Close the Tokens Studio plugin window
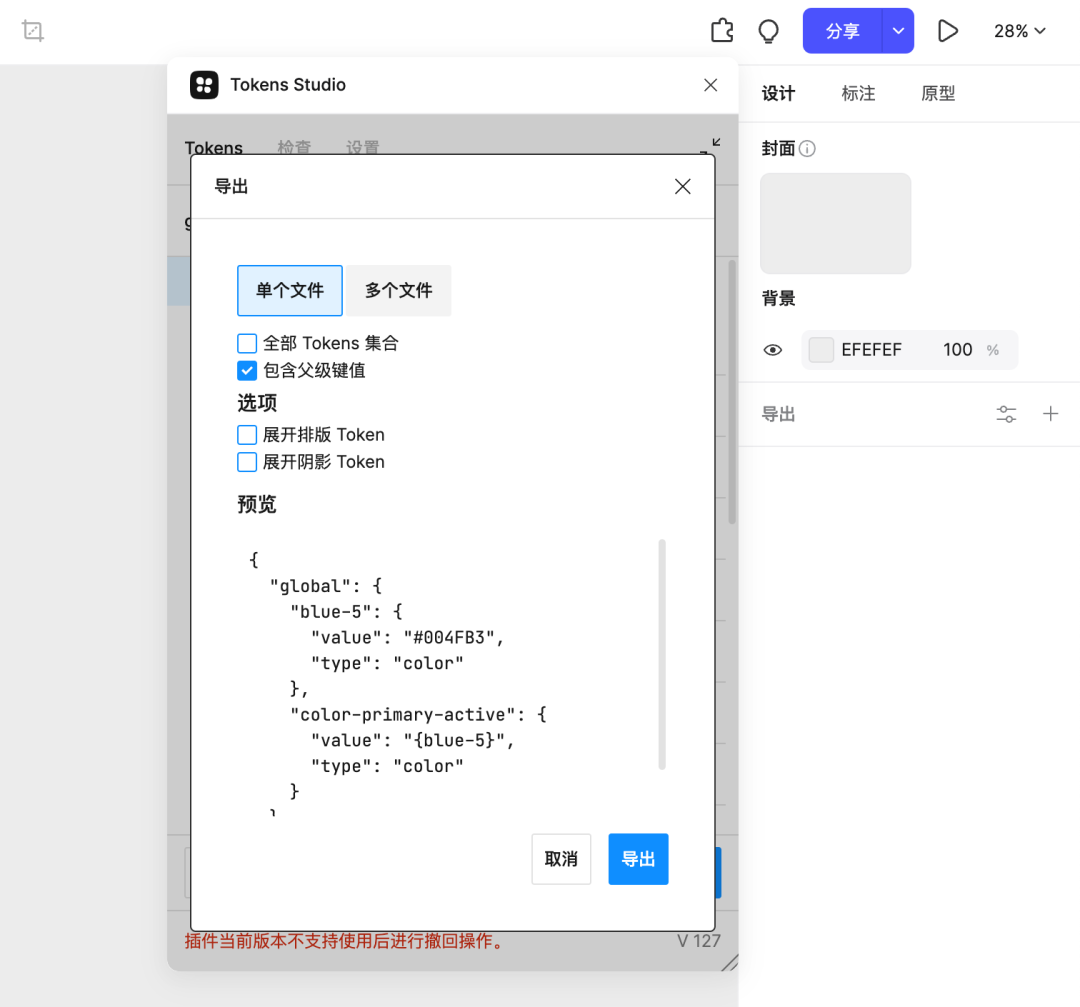 coord(710,85)
